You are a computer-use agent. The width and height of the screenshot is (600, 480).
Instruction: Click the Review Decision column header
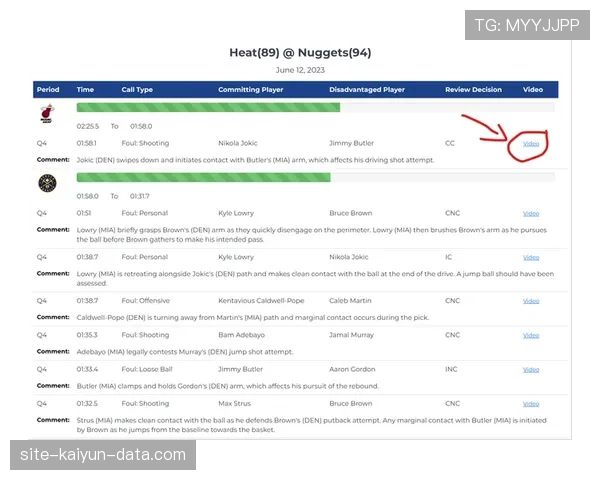tap(473, 90)
